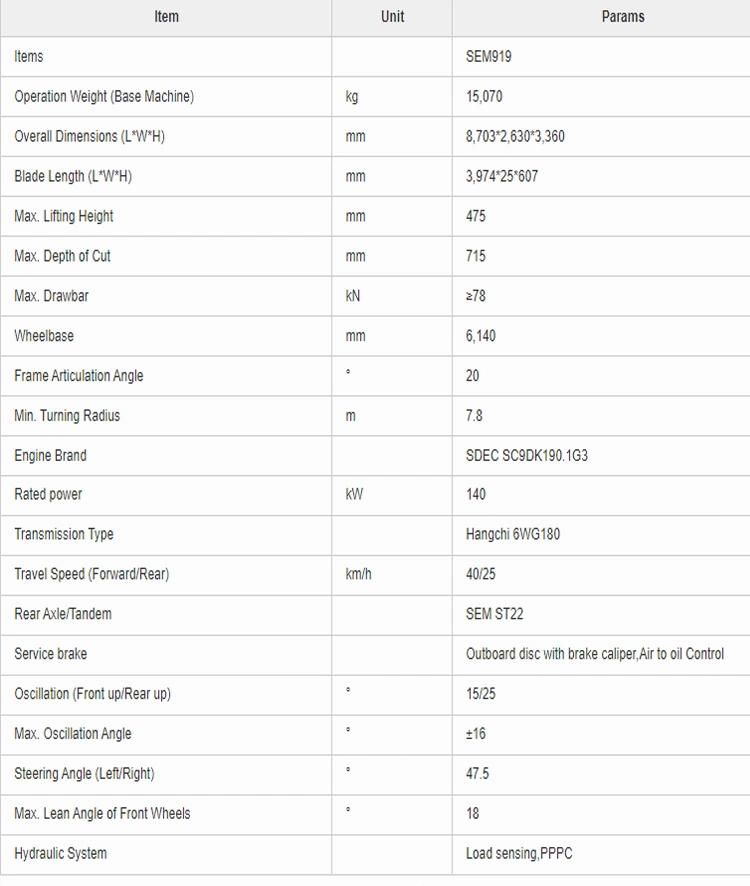Select the Min. Turning Radius value 7.8

click(x=474, y=415)
